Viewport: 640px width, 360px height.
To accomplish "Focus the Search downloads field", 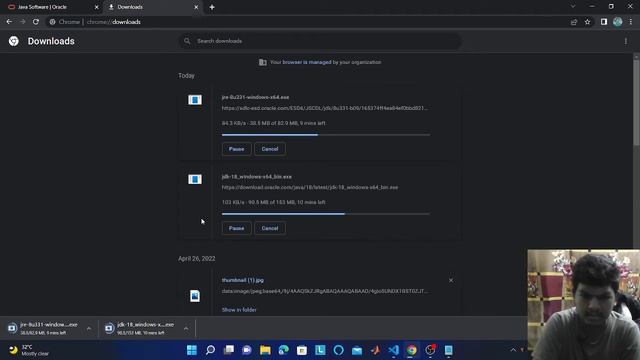I will click(x=320, y=41).
